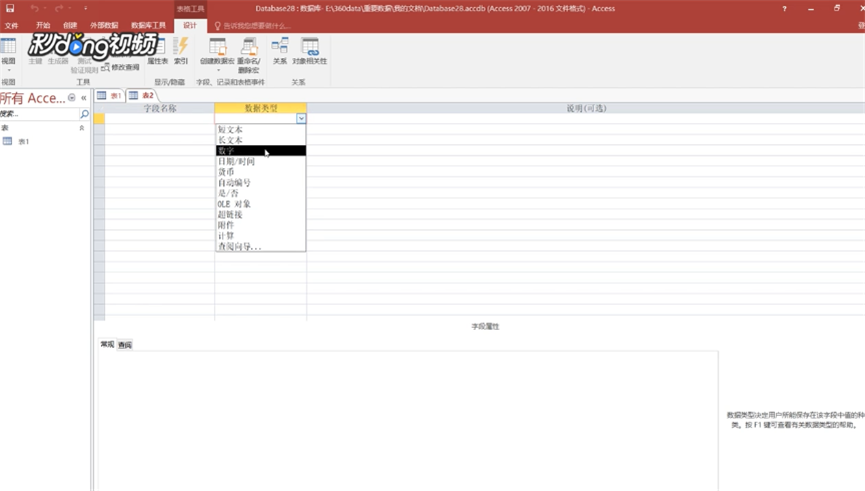Viewport: 865px width, 491px height.
Task: Choose 货币 from the data type list
Action: (x=260, y=172)
